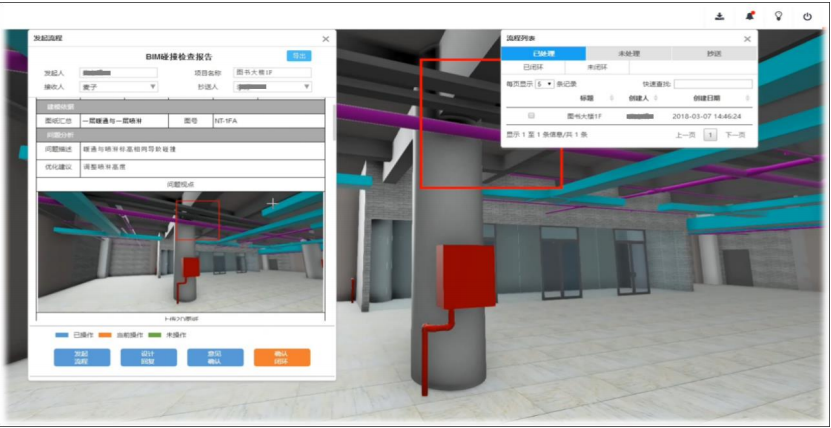Click the problem viewpoint thumbnail image
831x428 pixels.
click(180, 252)
